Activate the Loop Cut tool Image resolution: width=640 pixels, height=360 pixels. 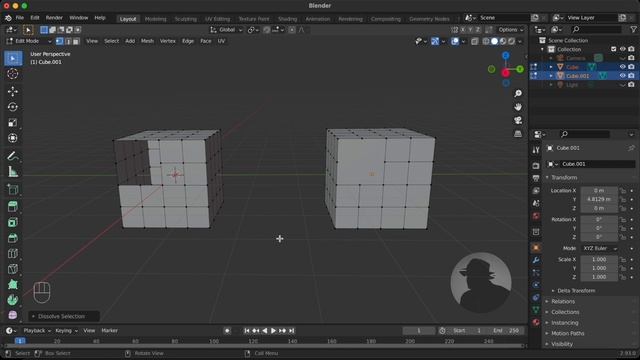[x=13, y=253]
